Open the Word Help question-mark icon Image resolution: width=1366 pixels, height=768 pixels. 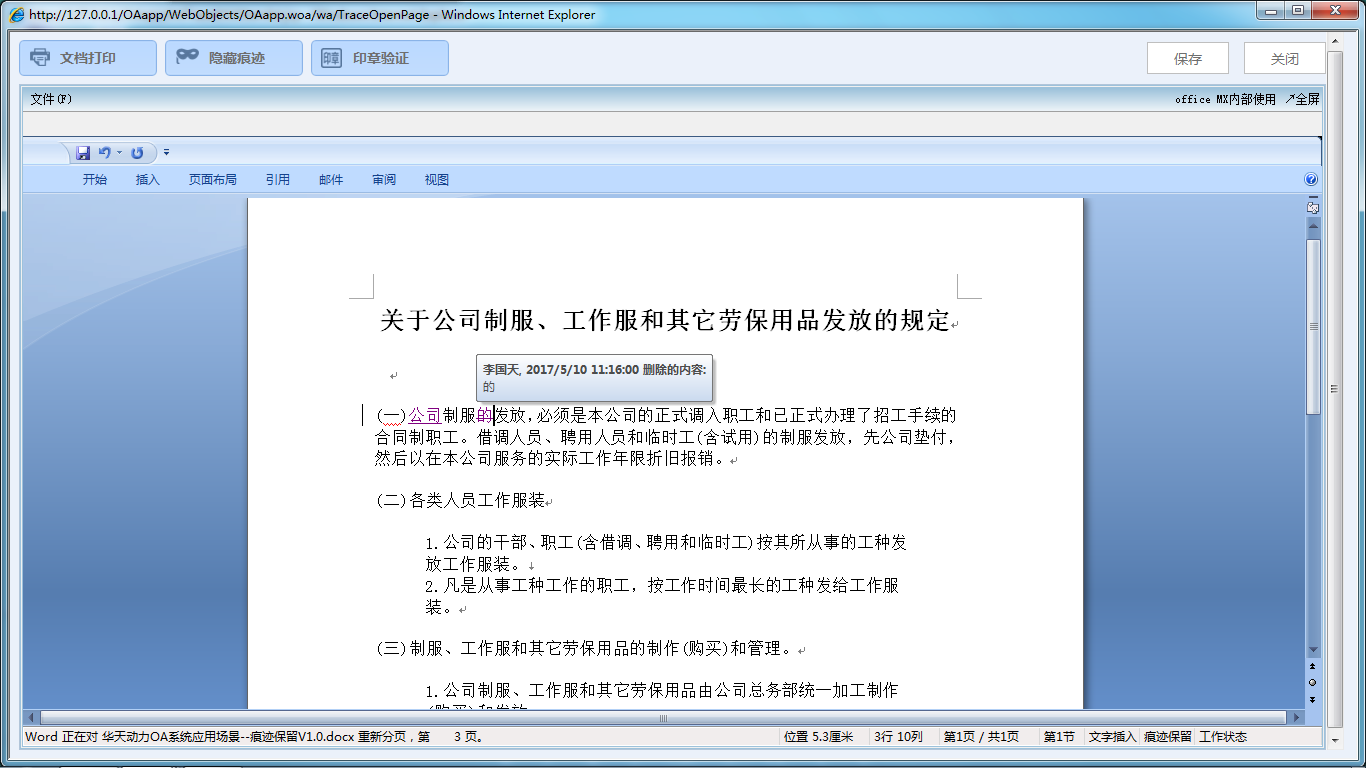coord(1310,179)
